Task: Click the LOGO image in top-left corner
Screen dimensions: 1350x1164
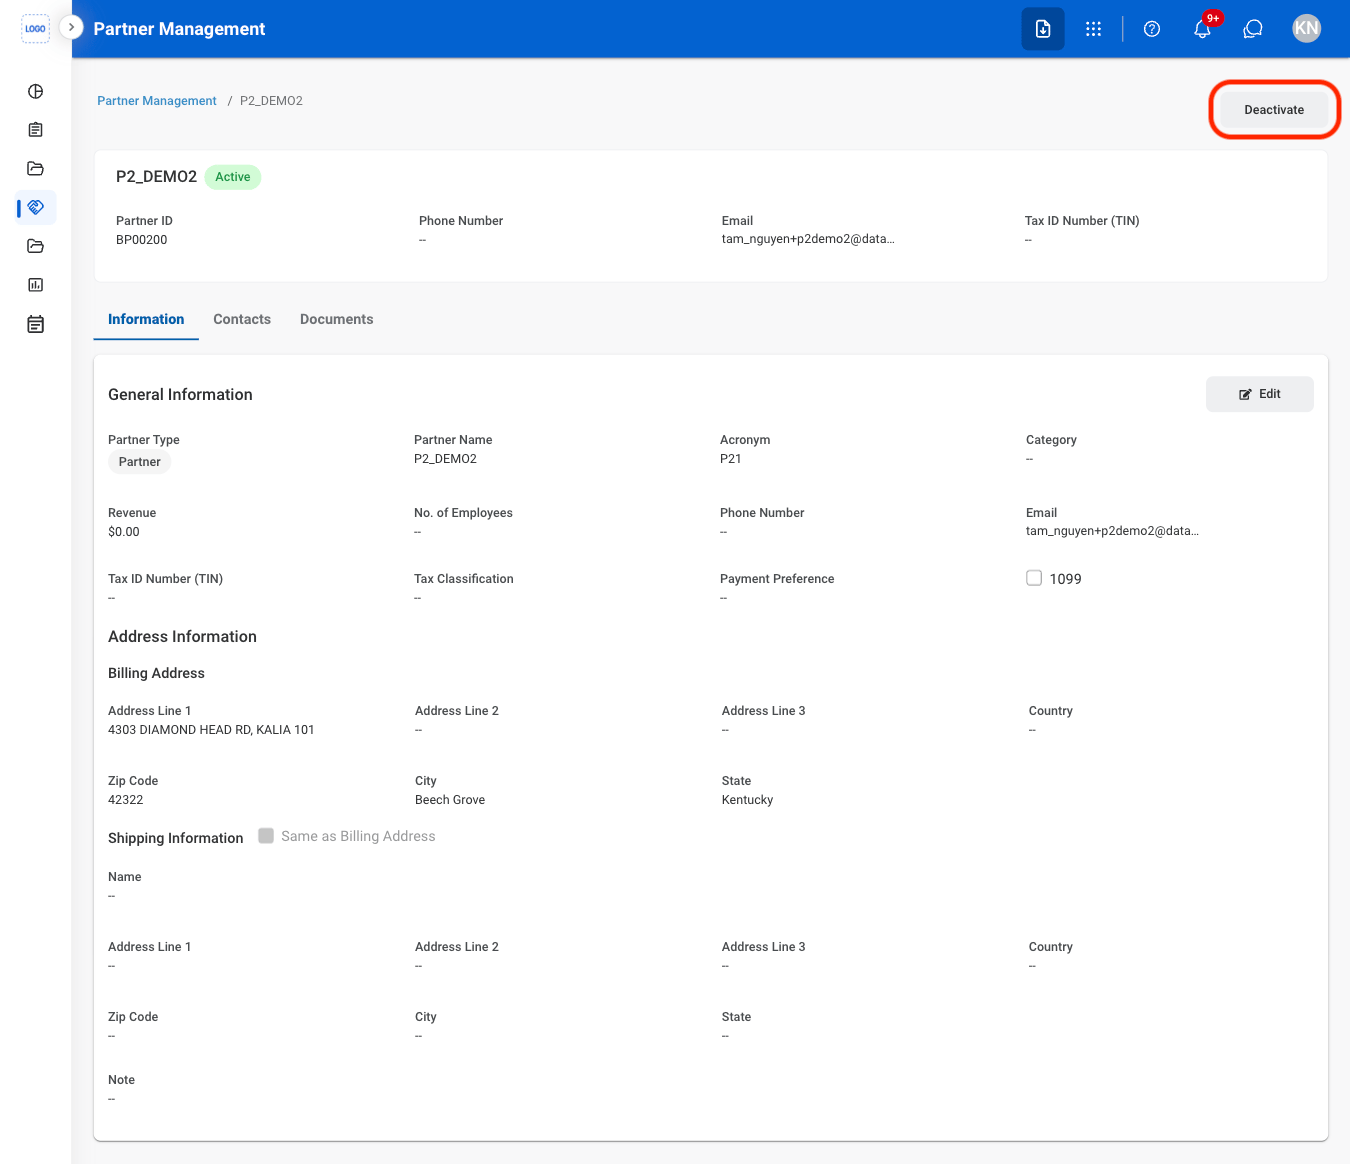Action: click(35, 29)
